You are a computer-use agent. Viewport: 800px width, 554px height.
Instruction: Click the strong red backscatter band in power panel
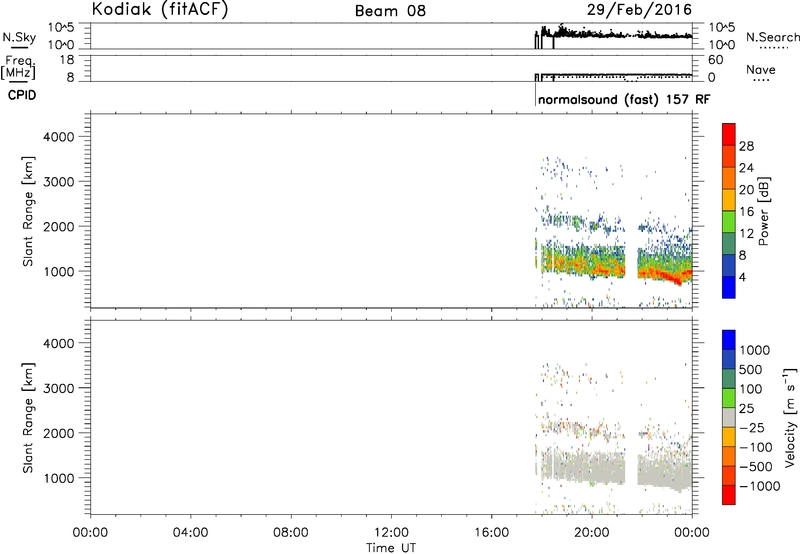click(663, 276)
